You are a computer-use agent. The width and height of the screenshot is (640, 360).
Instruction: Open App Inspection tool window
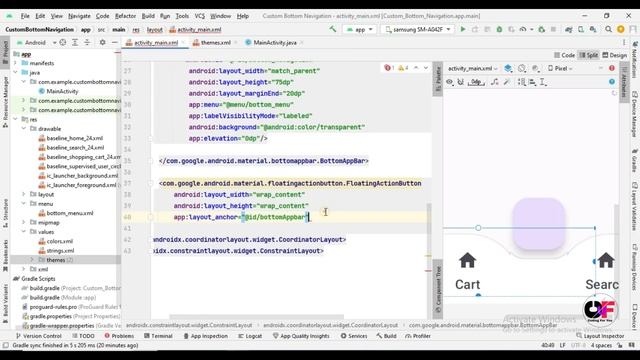click(205, 336)
